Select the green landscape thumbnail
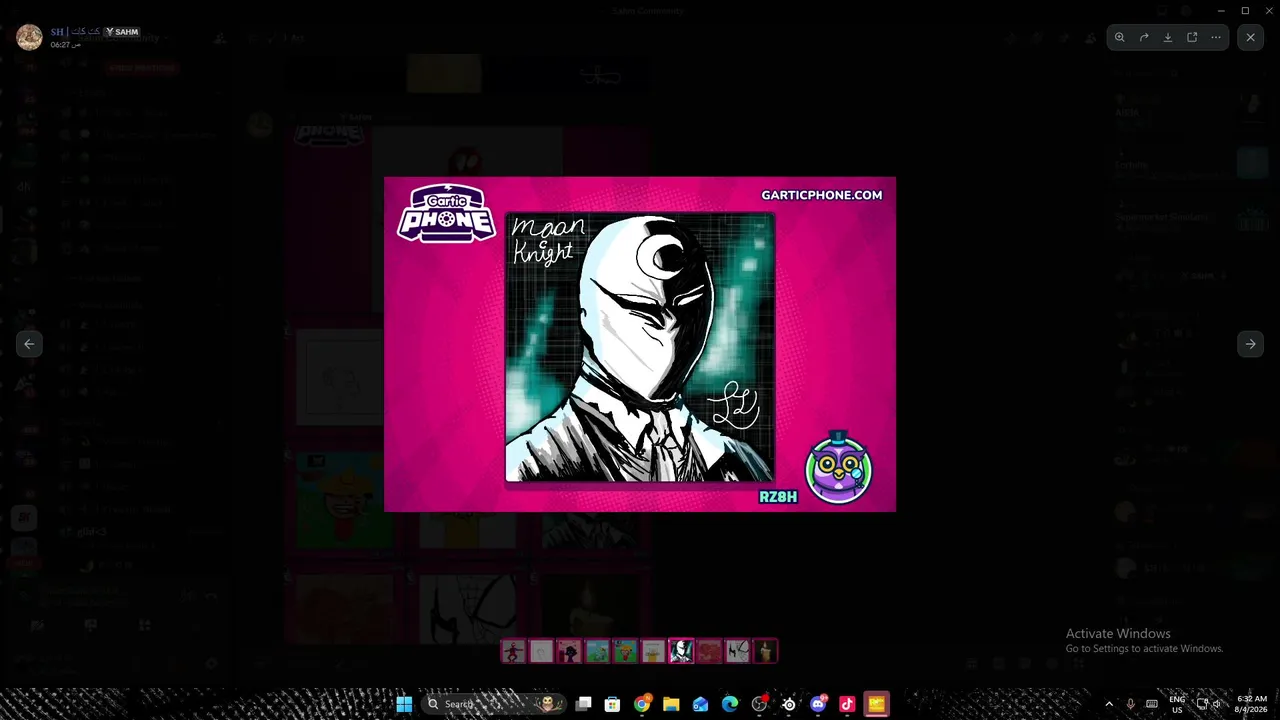 (597, 652)
